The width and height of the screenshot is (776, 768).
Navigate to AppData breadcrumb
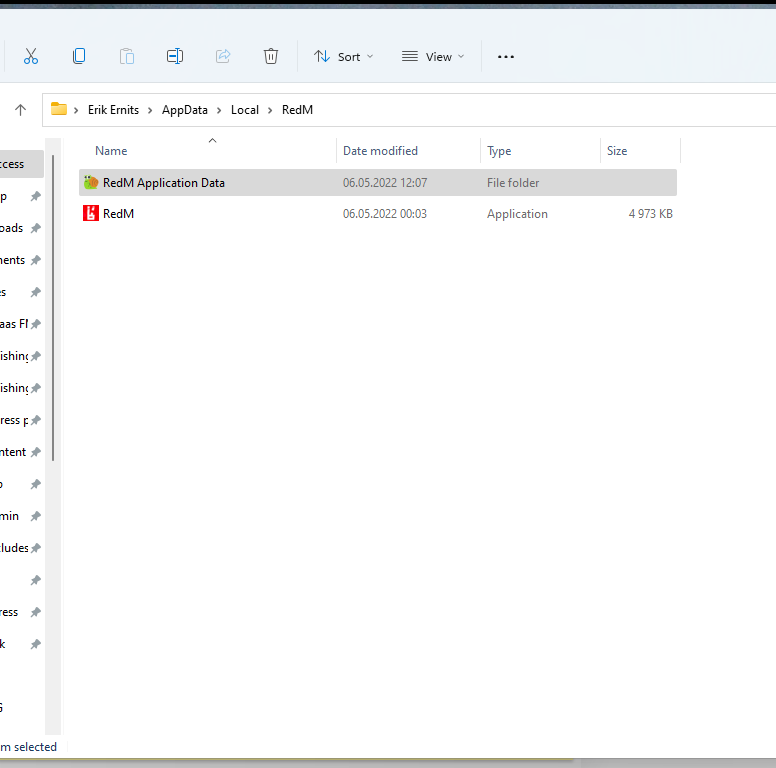coord(185,110)
